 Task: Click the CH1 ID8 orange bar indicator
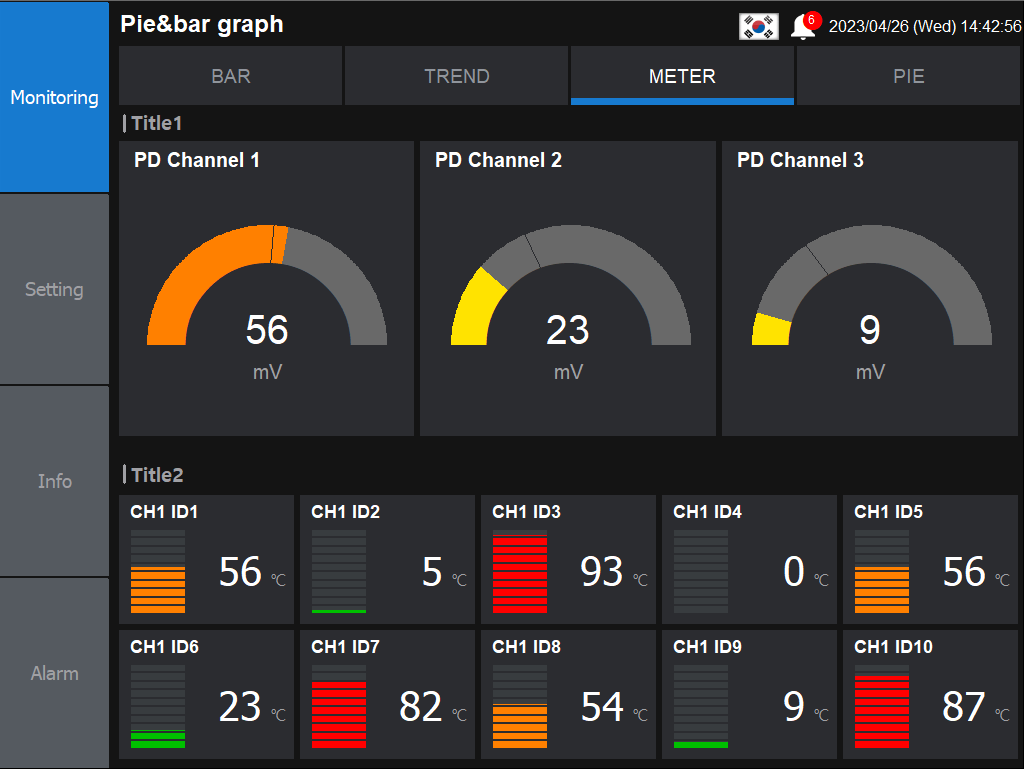pyautogui.click(x=520, y=707)
